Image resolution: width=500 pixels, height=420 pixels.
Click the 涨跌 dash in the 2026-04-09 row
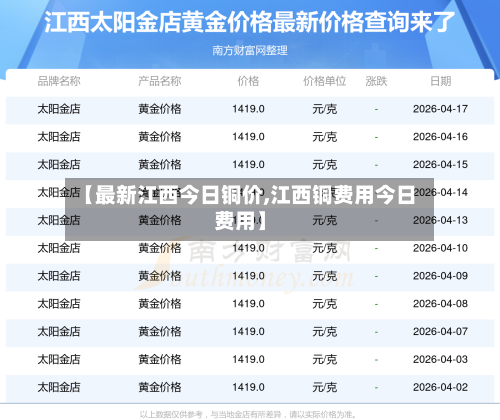pos(376,276)
